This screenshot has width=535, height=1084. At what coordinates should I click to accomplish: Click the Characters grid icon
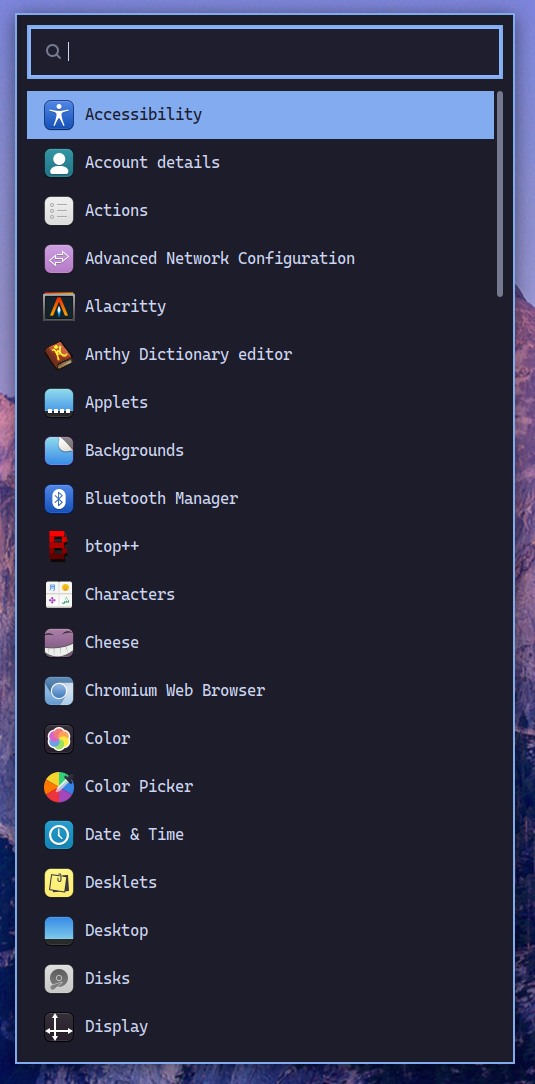click(59, 595)
